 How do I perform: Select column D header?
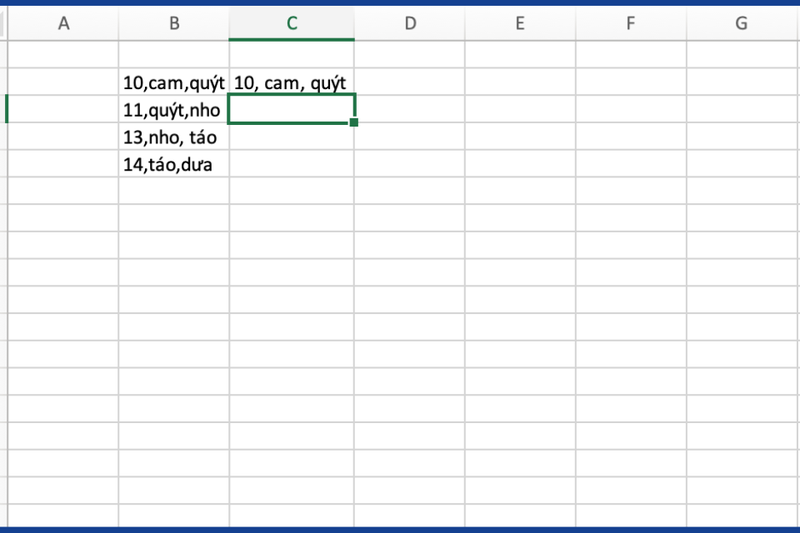click(410, 23)
